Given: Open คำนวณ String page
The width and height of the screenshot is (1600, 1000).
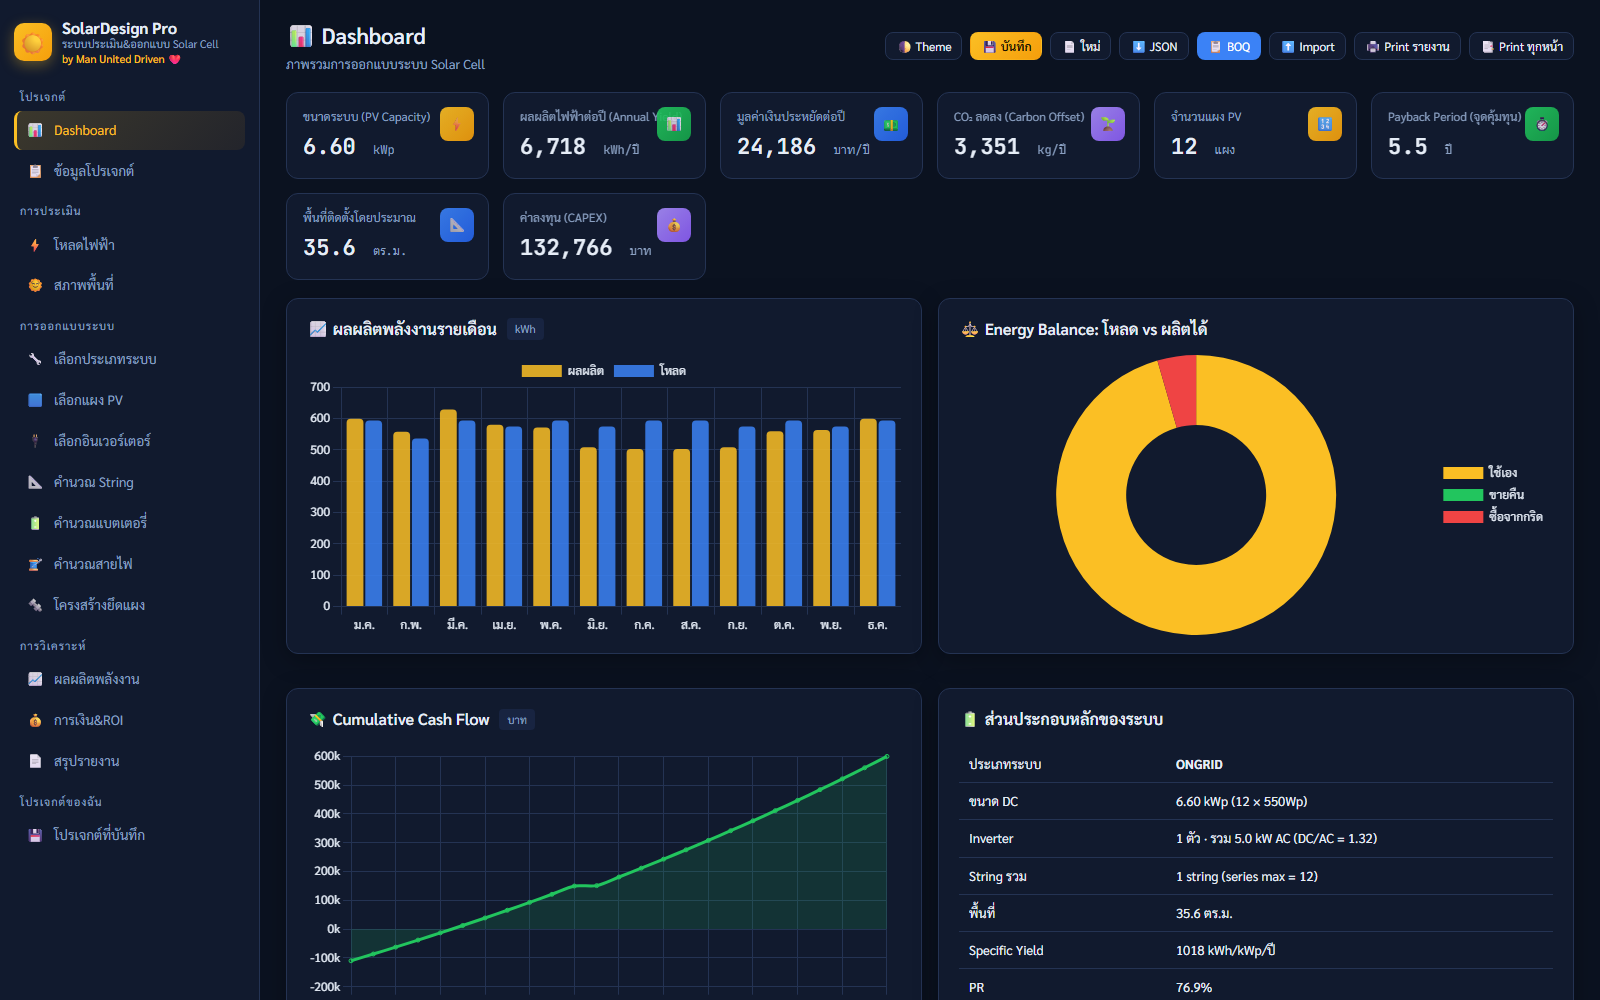Looking at the screenshot, I should [x=130, y=482].
